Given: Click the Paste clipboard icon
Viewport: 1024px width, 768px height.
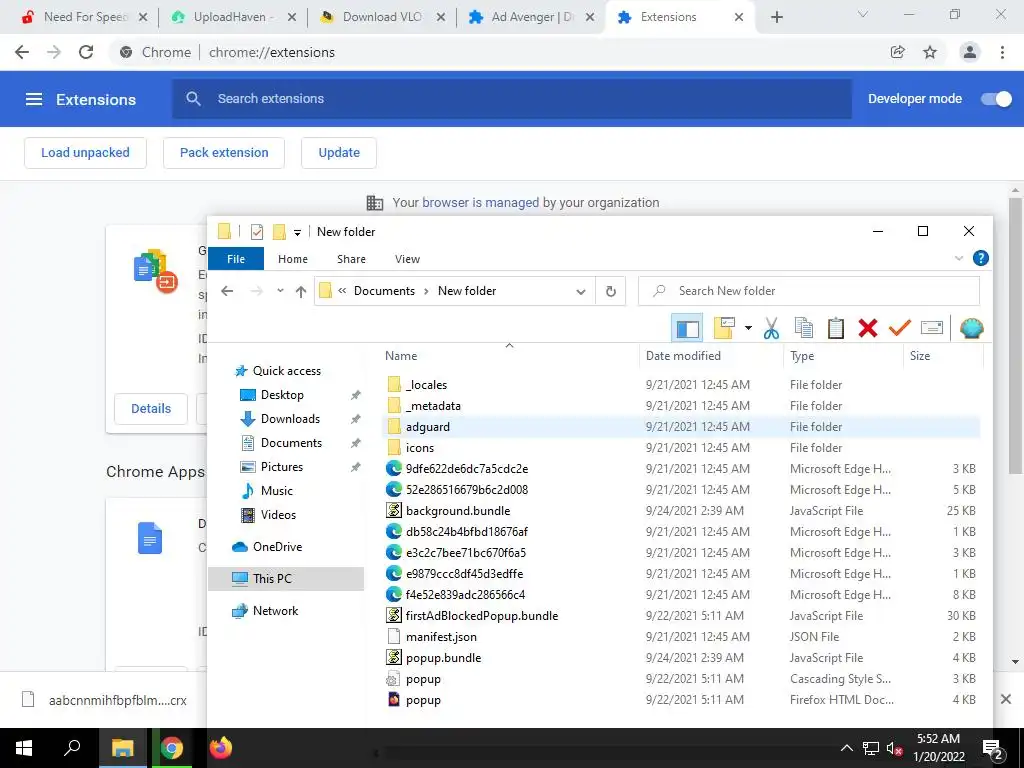Looking at the screenshot, I should (x=836, y=328).
